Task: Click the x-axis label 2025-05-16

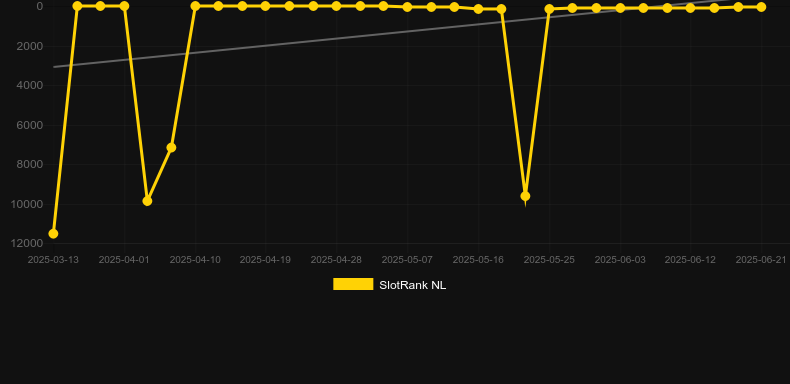Action: (x=478, y=260)
